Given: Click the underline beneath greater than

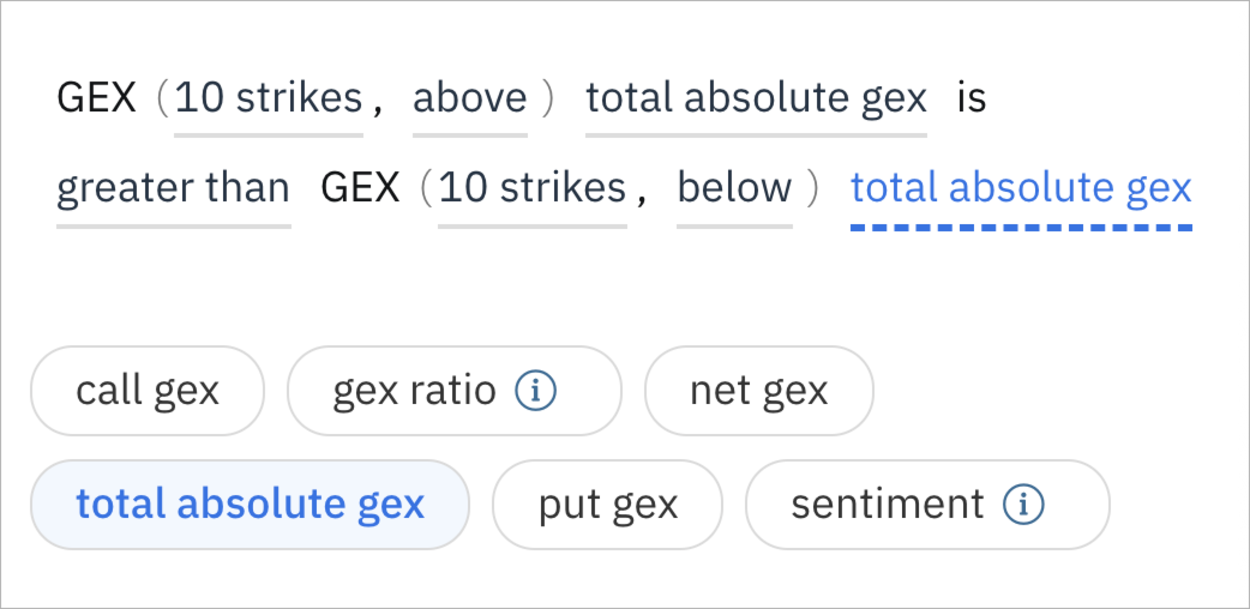Looking at the screenshot, I should [x=173, y=225].
